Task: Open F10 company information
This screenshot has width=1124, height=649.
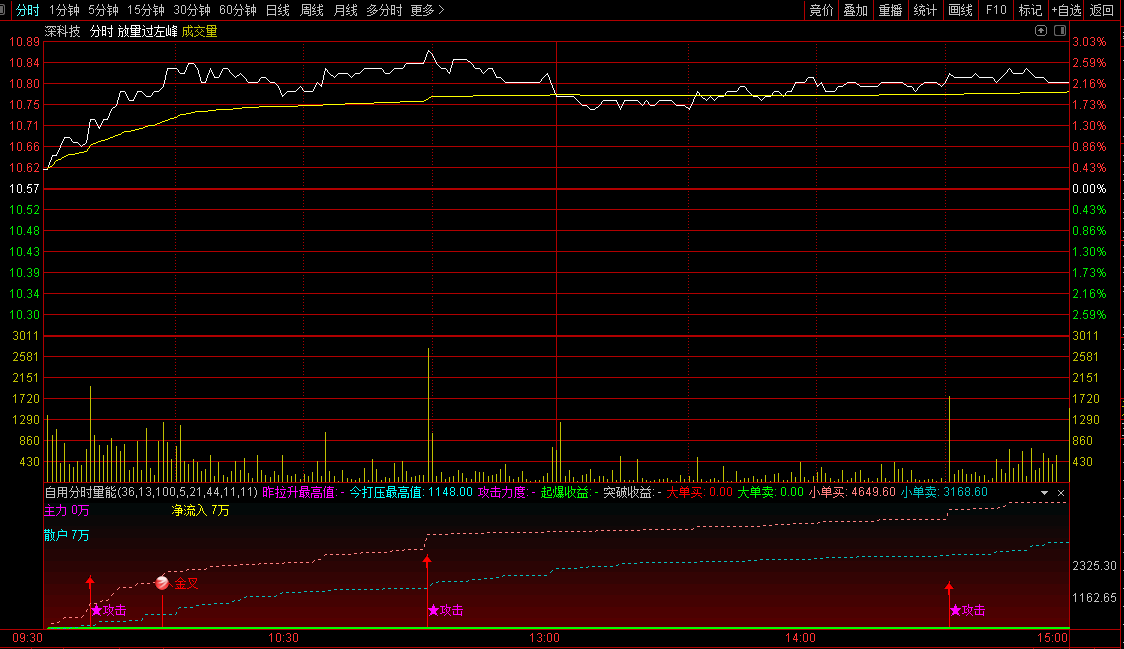Action: tap(996, 10)
